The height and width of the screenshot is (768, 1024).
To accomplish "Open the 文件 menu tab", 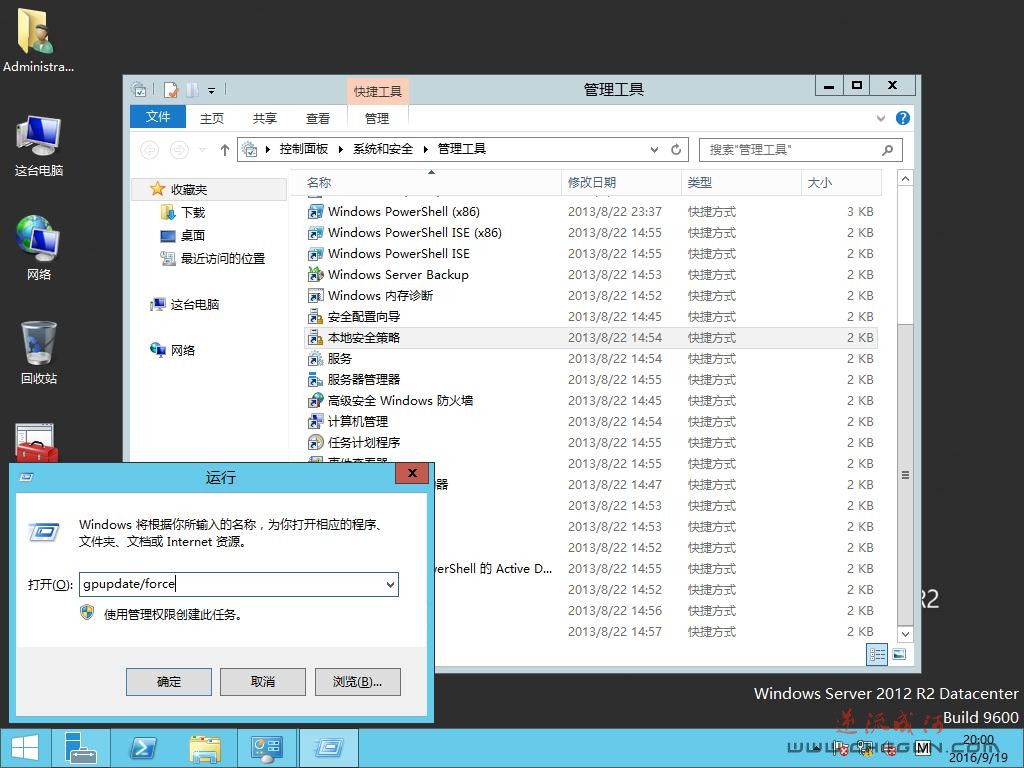I will [158, 117].
